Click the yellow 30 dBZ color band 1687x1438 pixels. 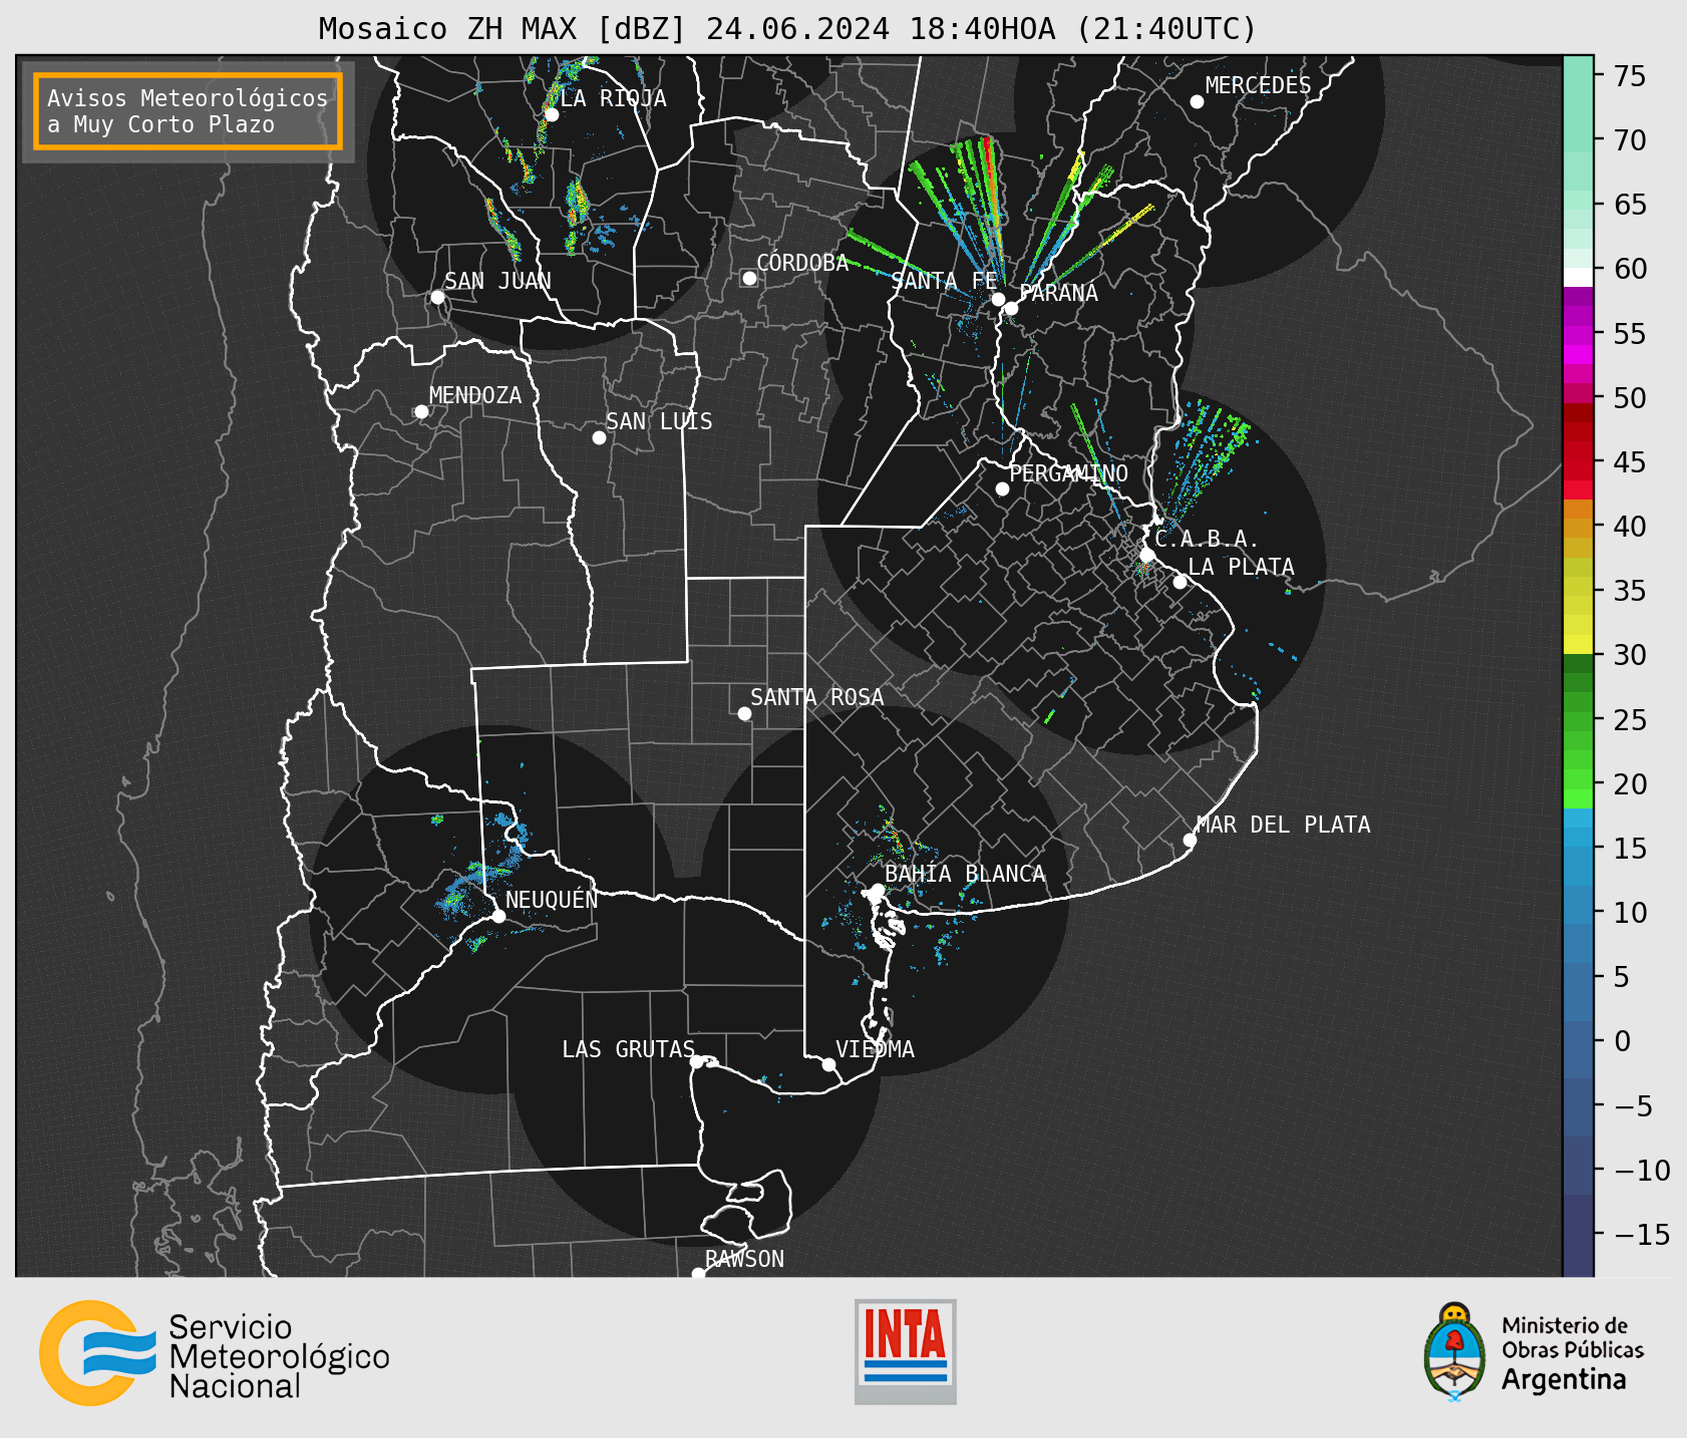1578,645
